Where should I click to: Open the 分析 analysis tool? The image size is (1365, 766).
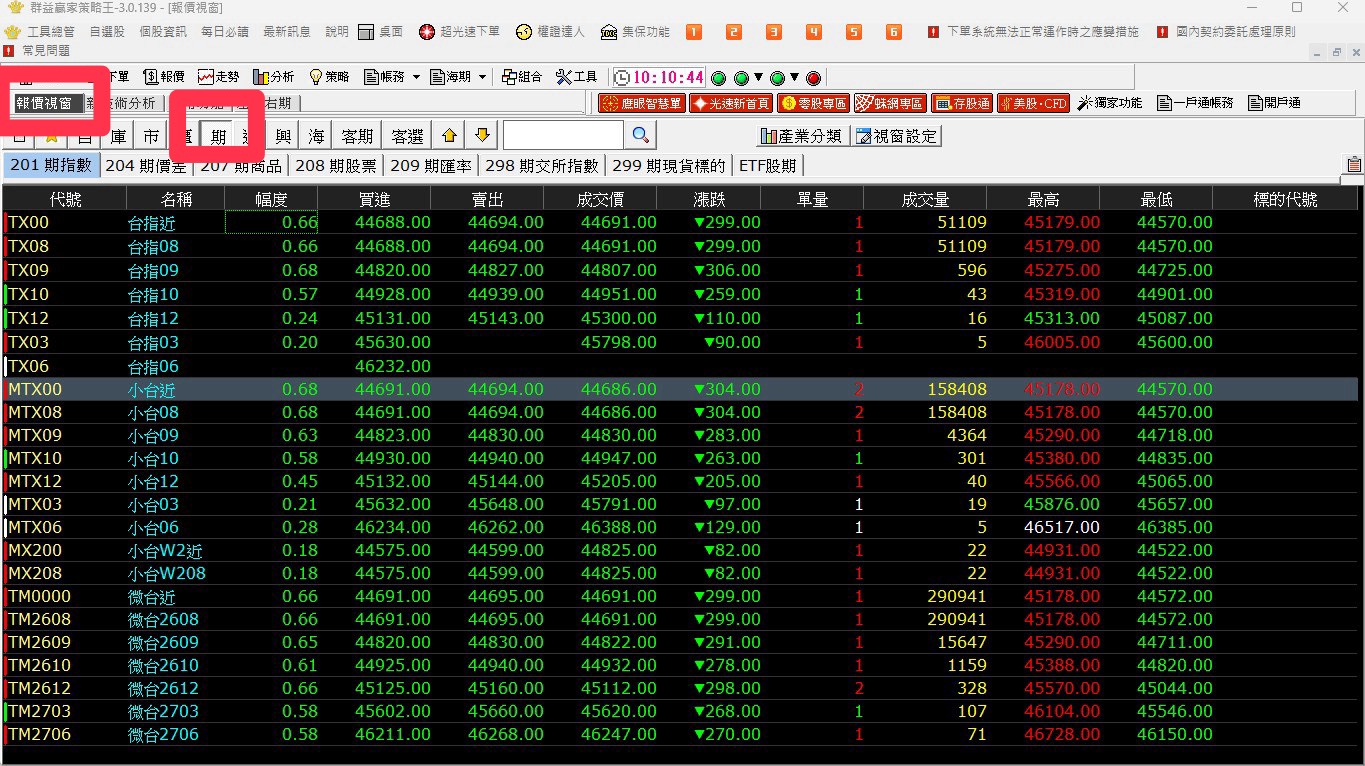click(x=274, y=77)
